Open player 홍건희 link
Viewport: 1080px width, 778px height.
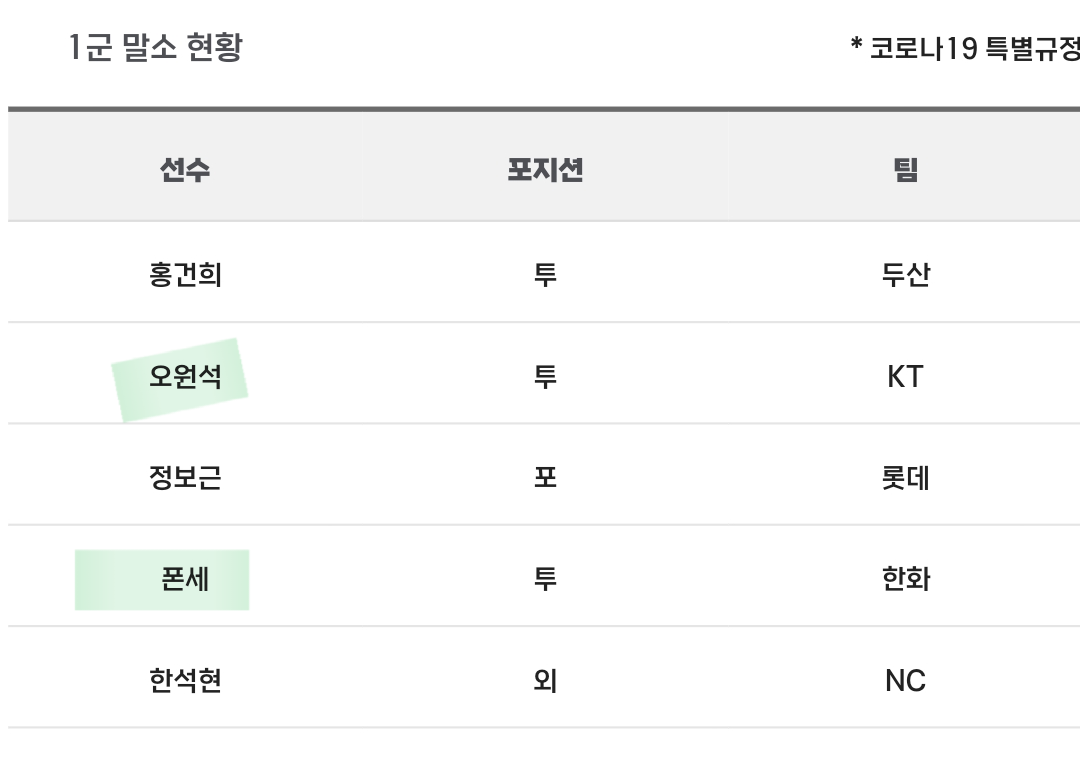(185, 275)
